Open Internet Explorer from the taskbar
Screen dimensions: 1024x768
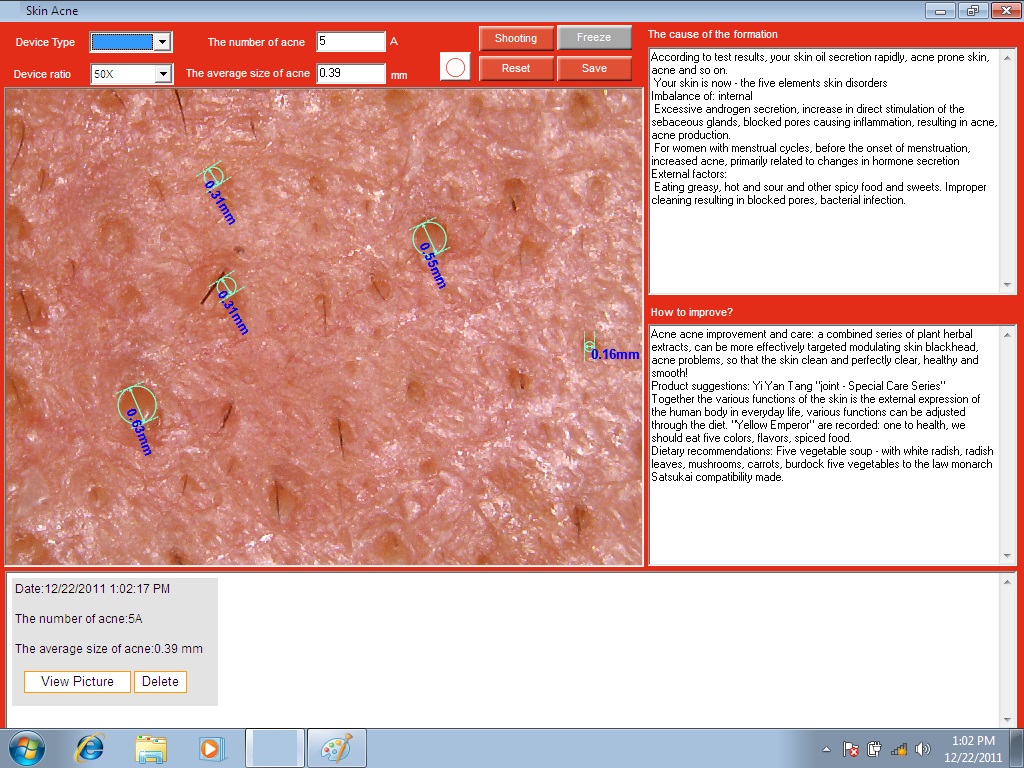point(90,748)
